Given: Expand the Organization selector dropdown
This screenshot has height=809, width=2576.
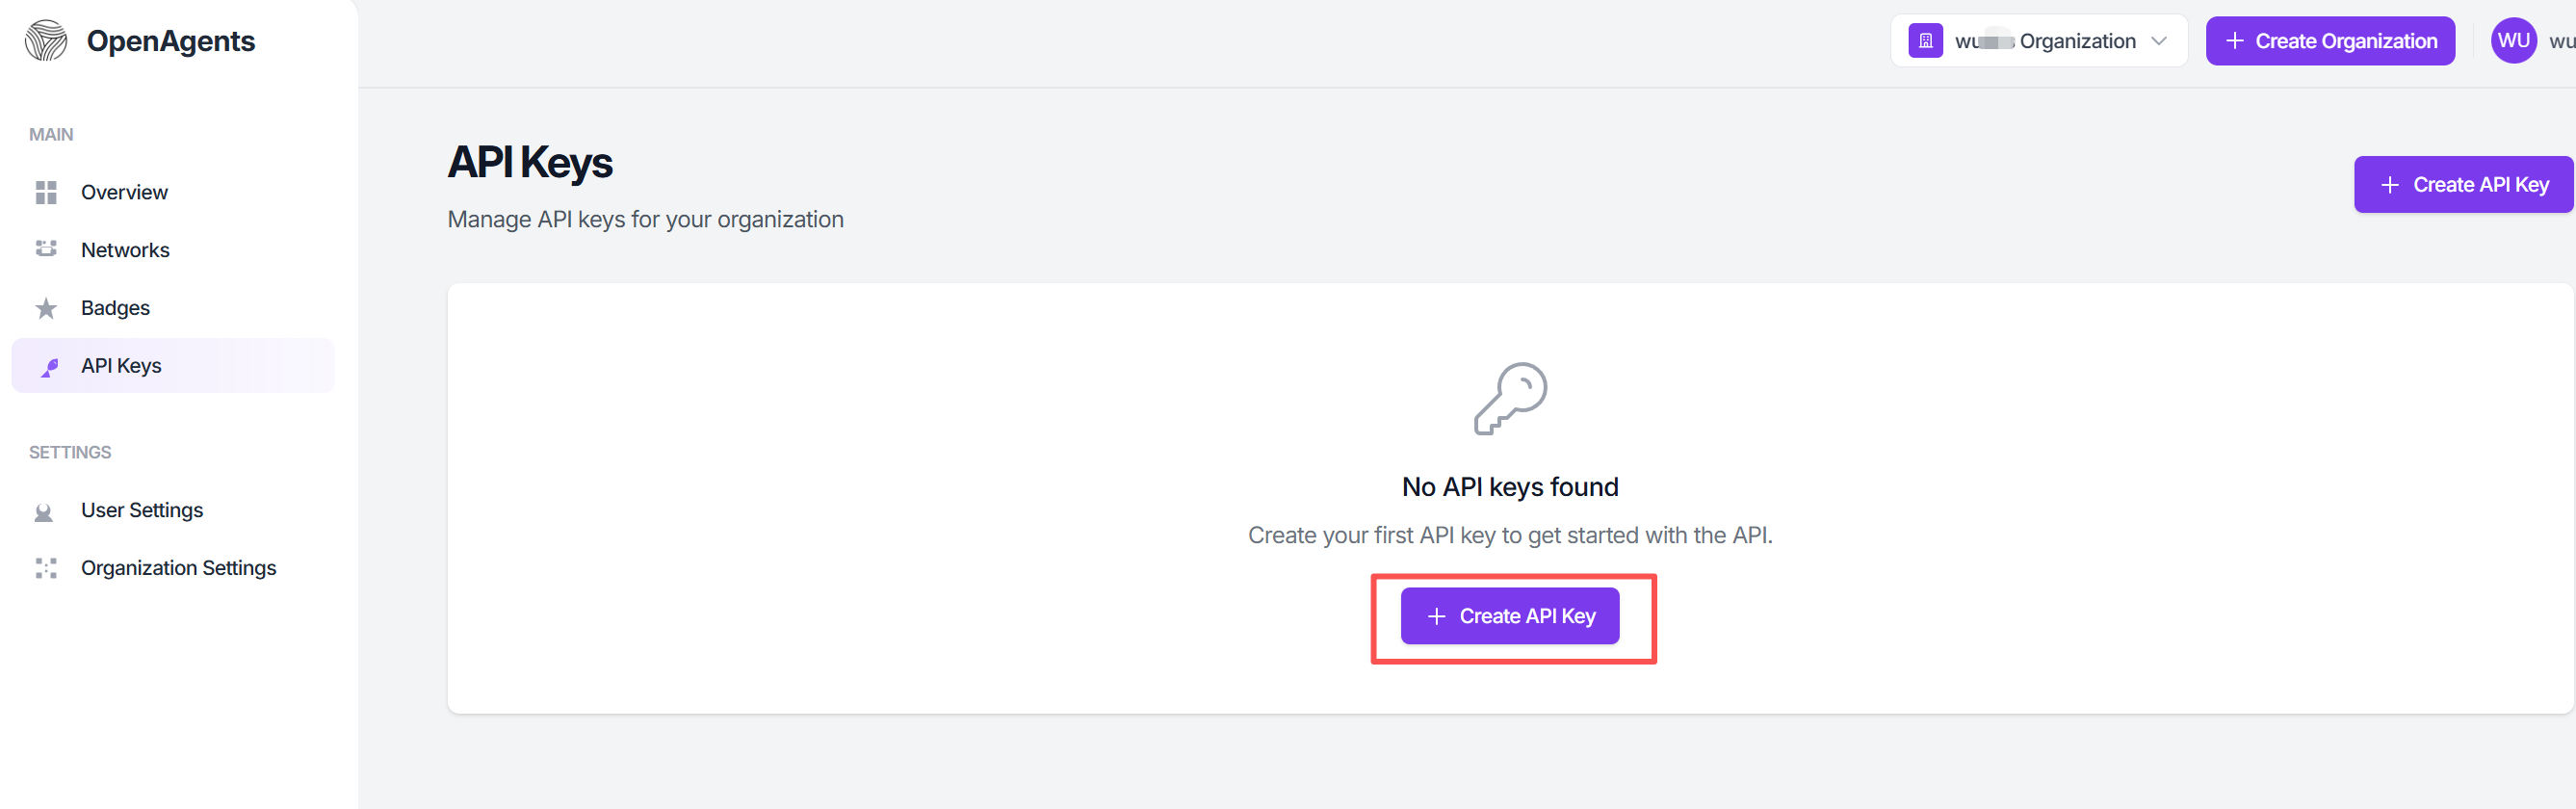Looking at the screenshot, I should pos(2039,41).
